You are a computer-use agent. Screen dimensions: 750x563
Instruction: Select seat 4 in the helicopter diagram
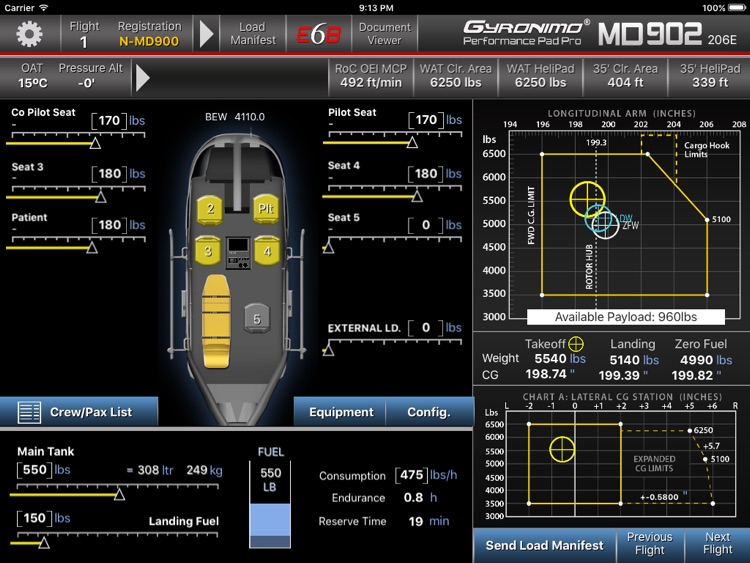tap(267, 251)
